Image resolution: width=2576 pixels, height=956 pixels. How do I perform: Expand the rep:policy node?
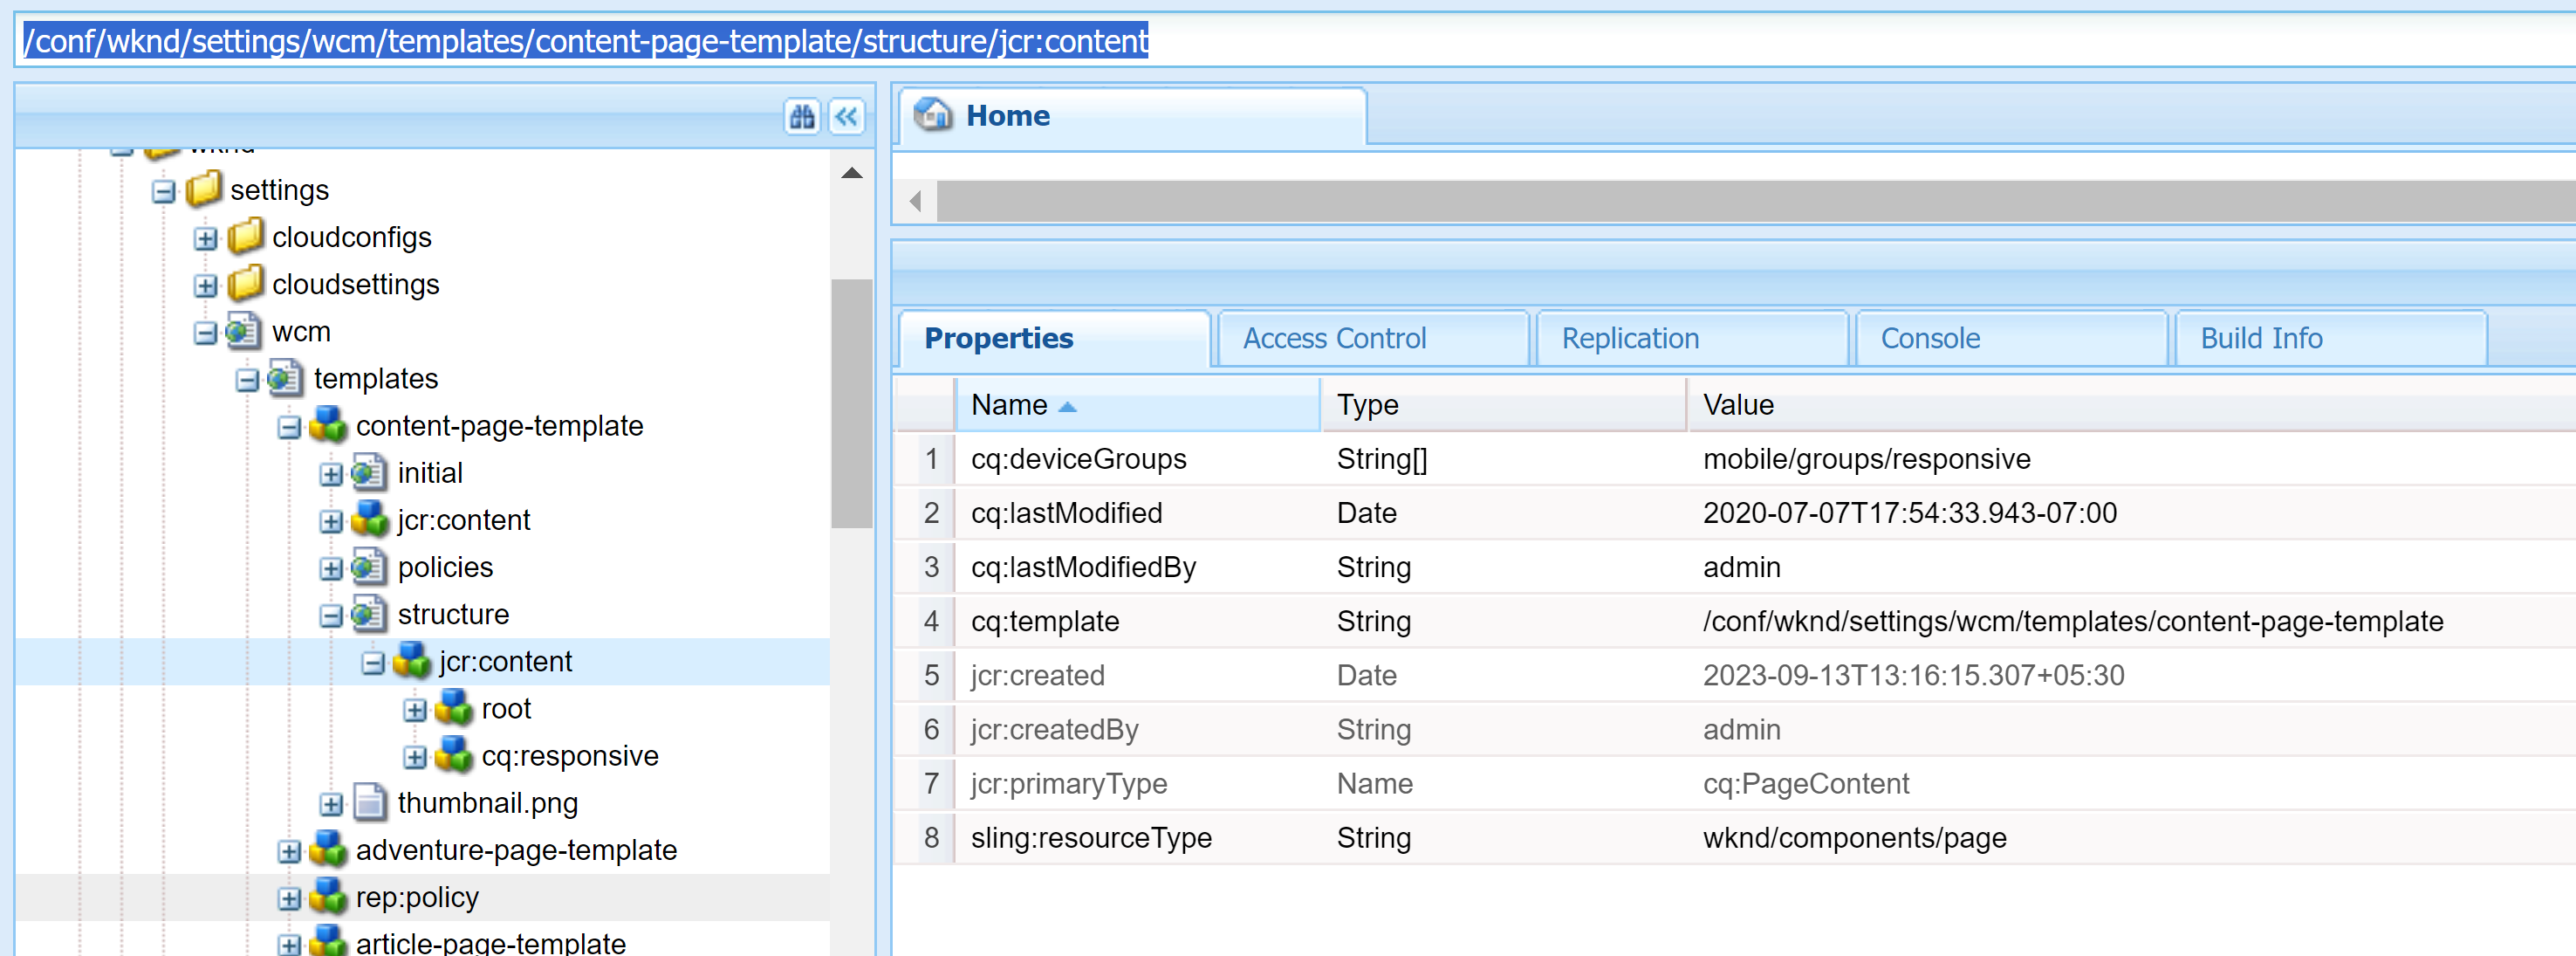coord(289,897)
